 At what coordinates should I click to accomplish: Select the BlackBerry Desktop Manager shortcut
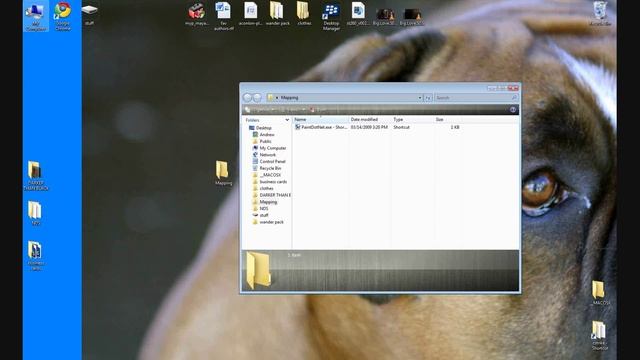click(x=331, y=17)
